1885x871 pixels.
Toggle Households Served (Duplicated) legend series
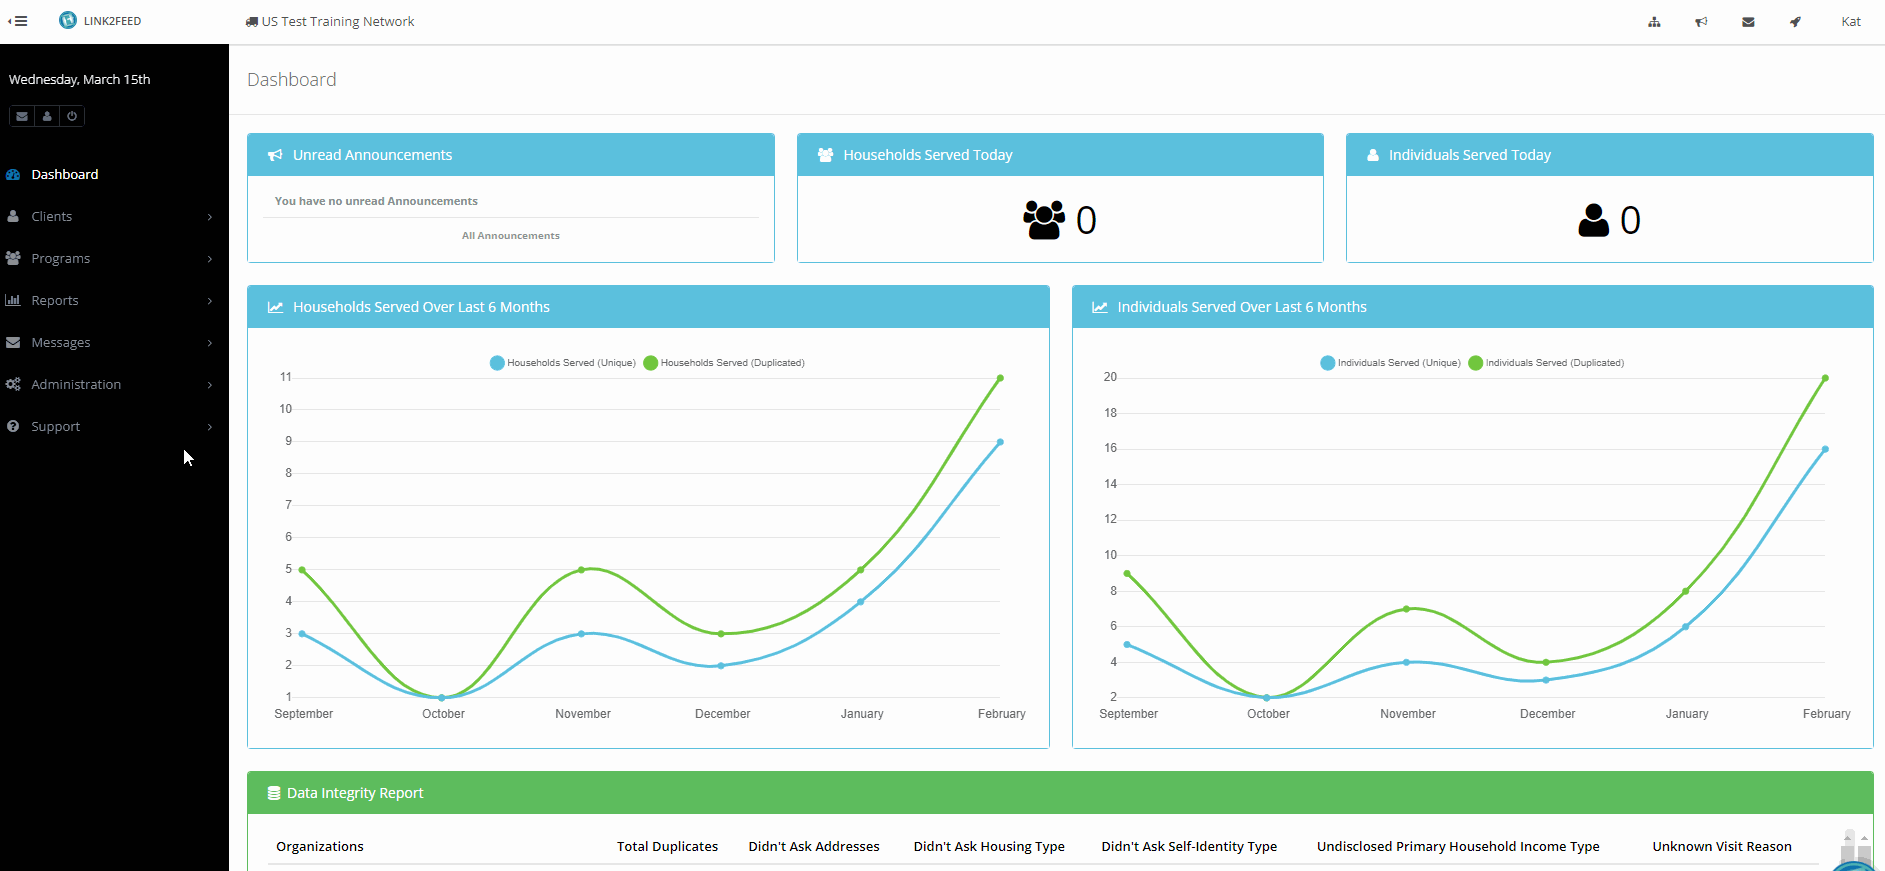[724, 363]
